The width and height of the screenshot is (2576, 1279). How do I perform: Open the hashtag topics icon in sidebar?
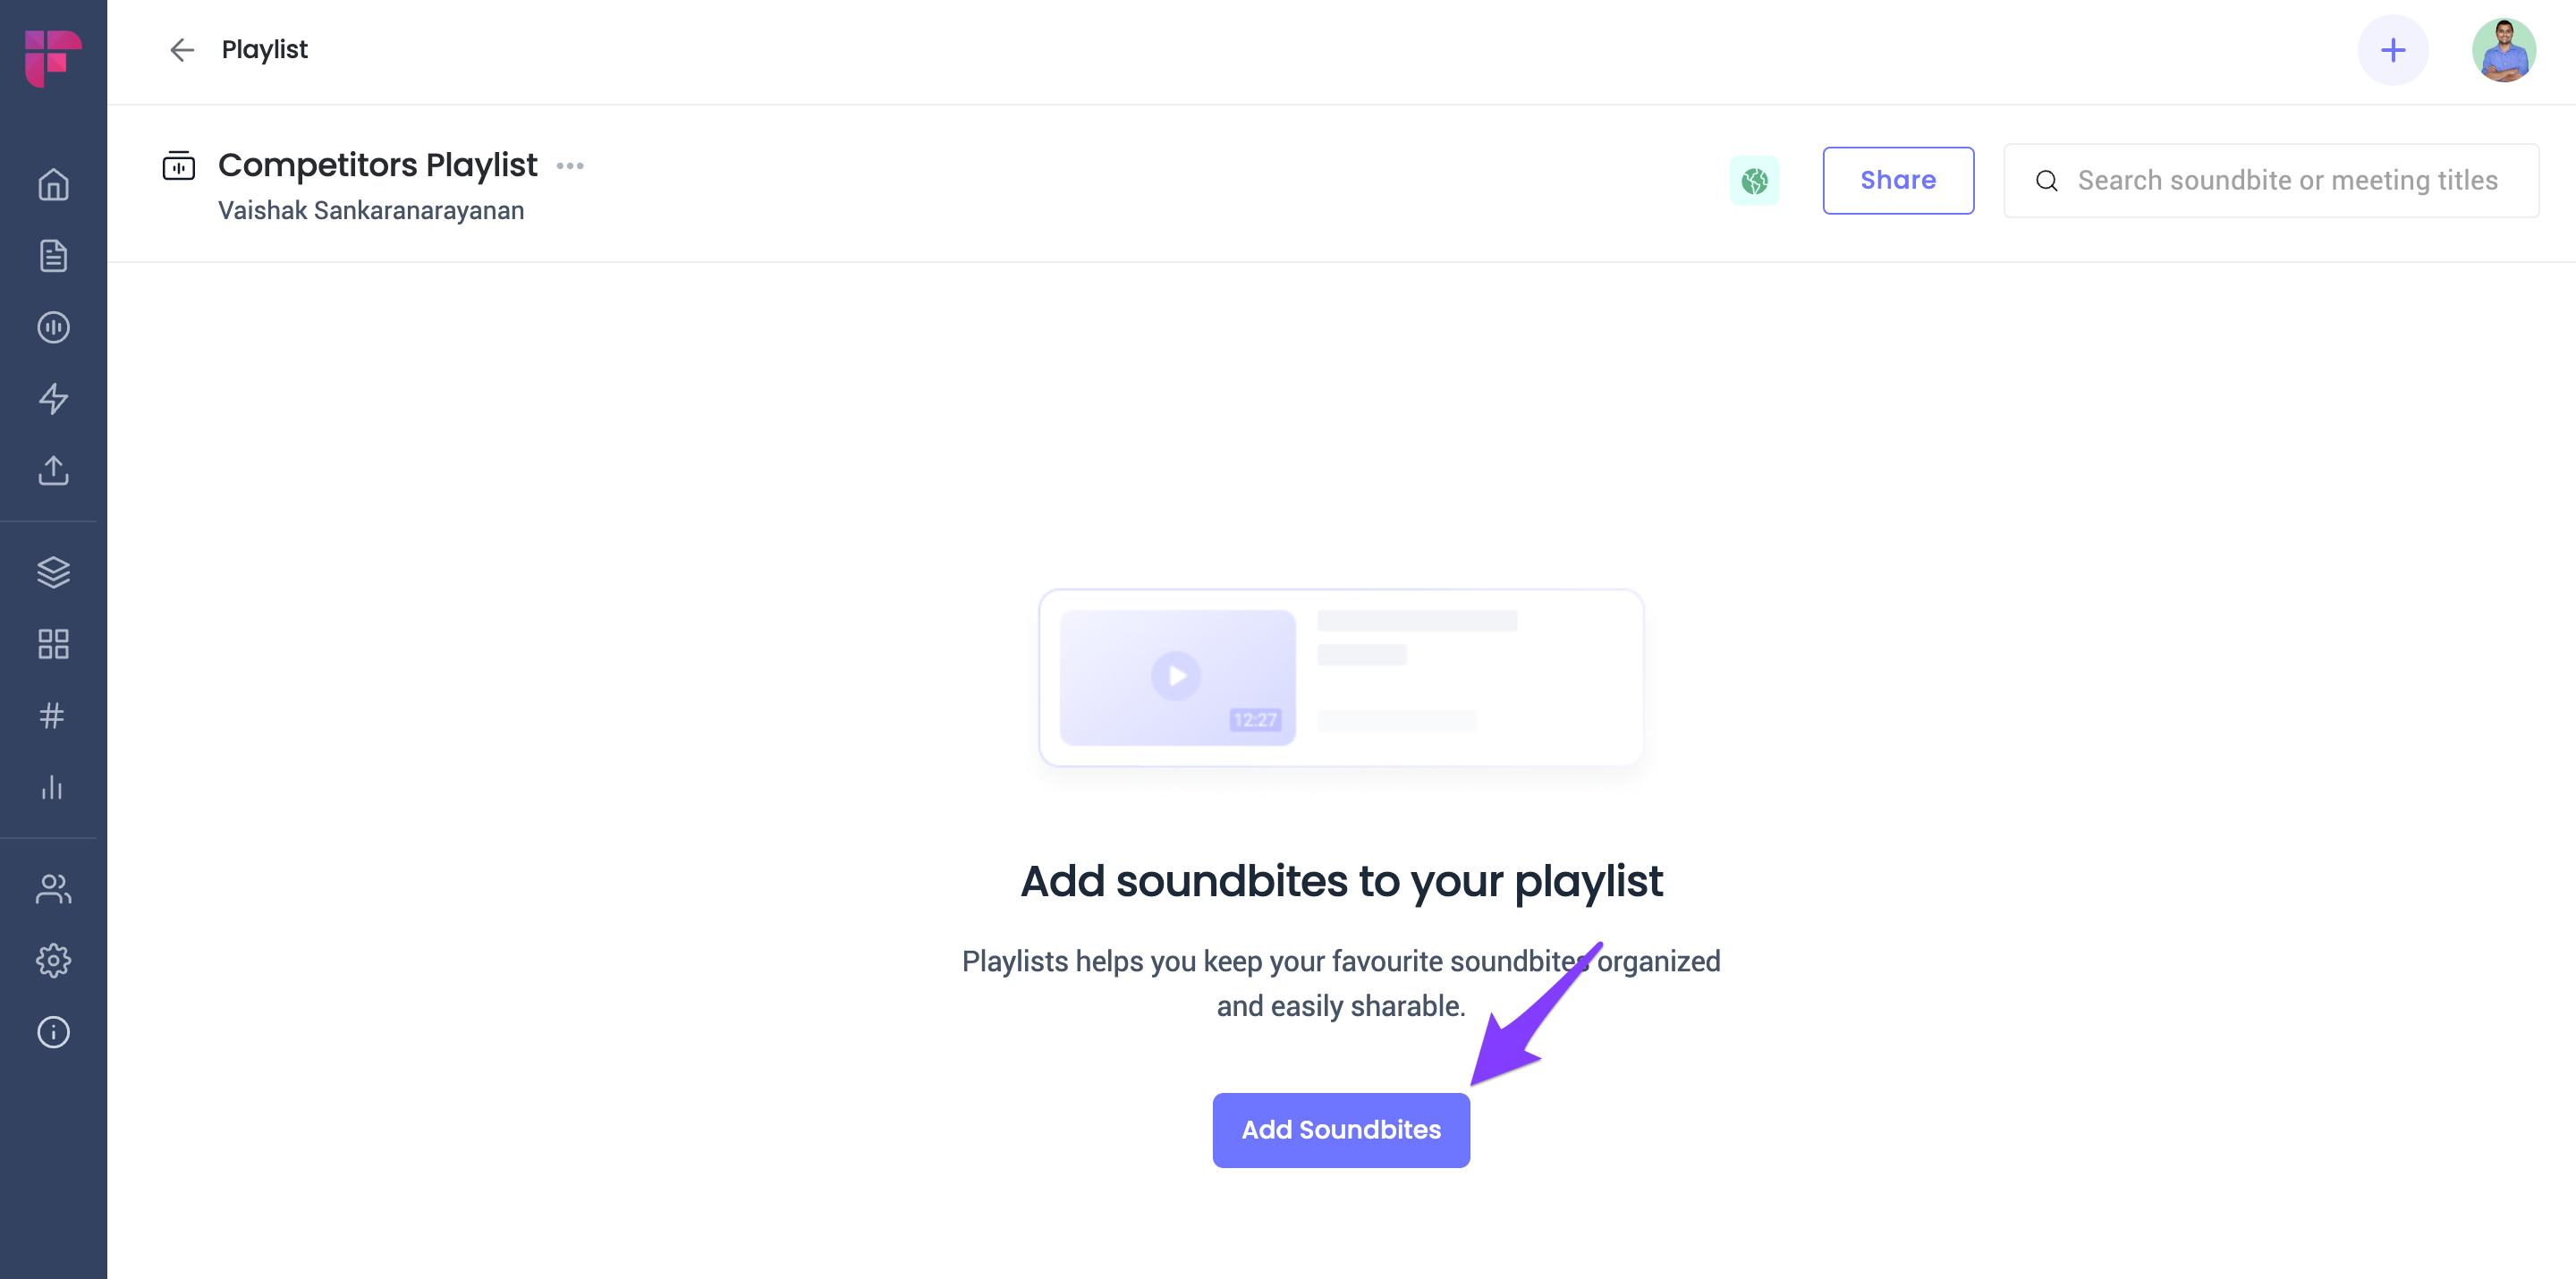click(x=53, y=715)
